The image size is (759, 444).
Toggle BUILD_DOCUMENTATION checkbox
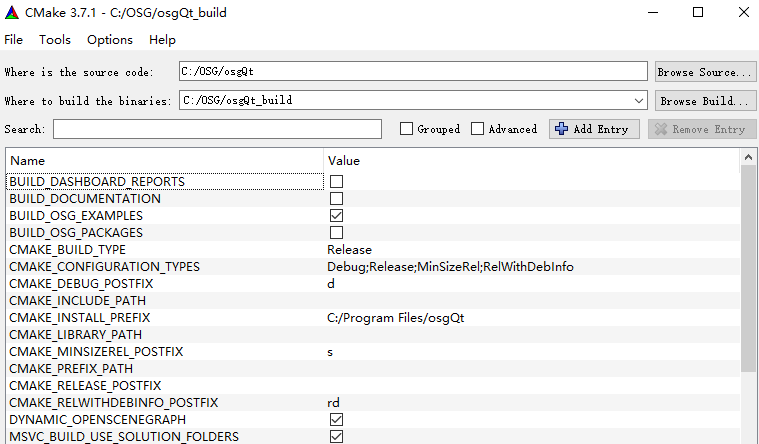click(x=336, y=199)
